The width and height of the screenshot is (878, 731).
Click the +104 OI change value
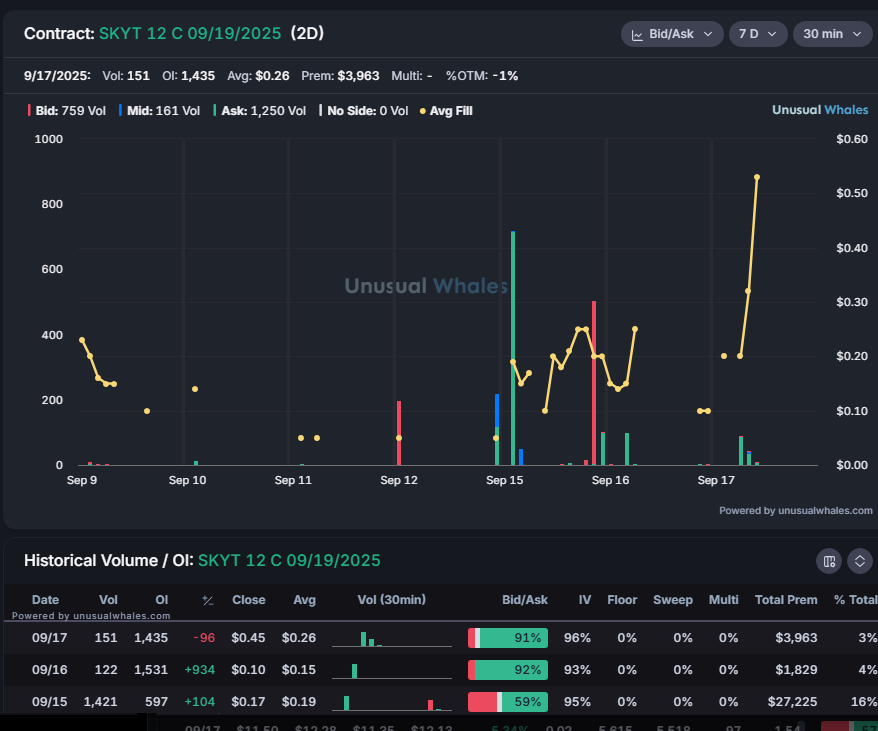click(200, 701)
